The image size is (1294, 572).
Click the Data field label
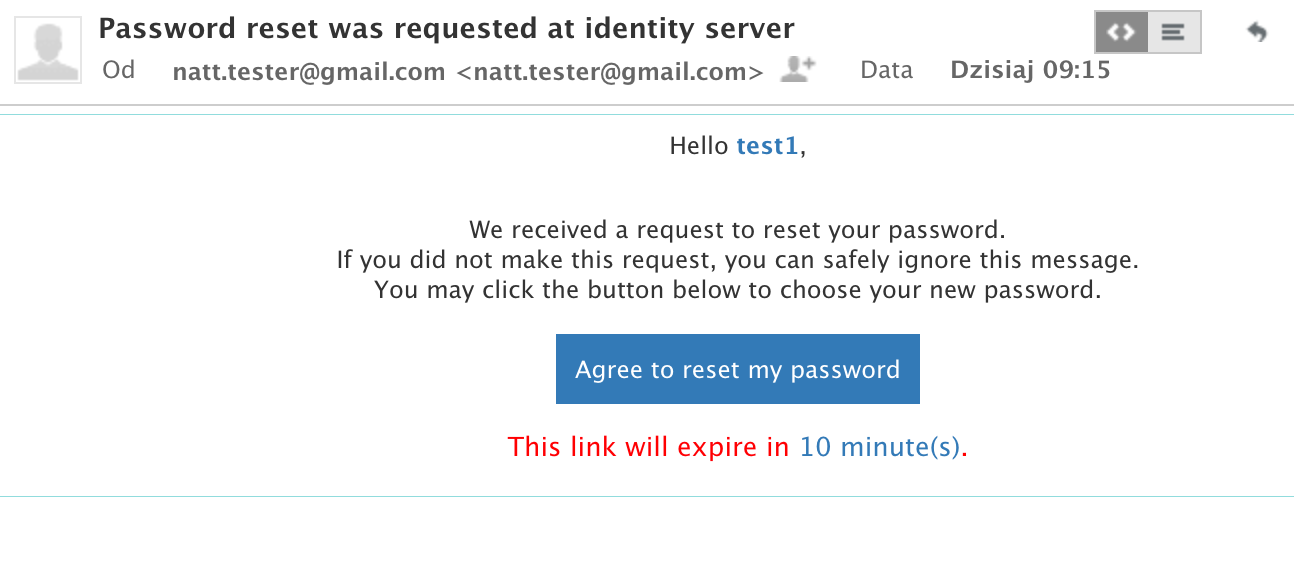pyautogui.click(x=887, y=70)
